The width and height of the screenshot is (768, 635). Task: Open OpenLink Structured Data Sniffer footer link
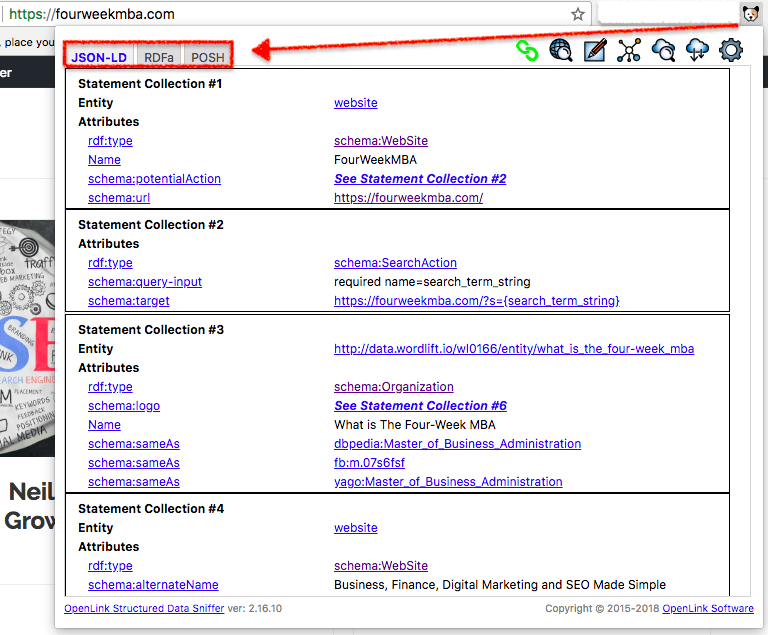[x=144, y=609]
